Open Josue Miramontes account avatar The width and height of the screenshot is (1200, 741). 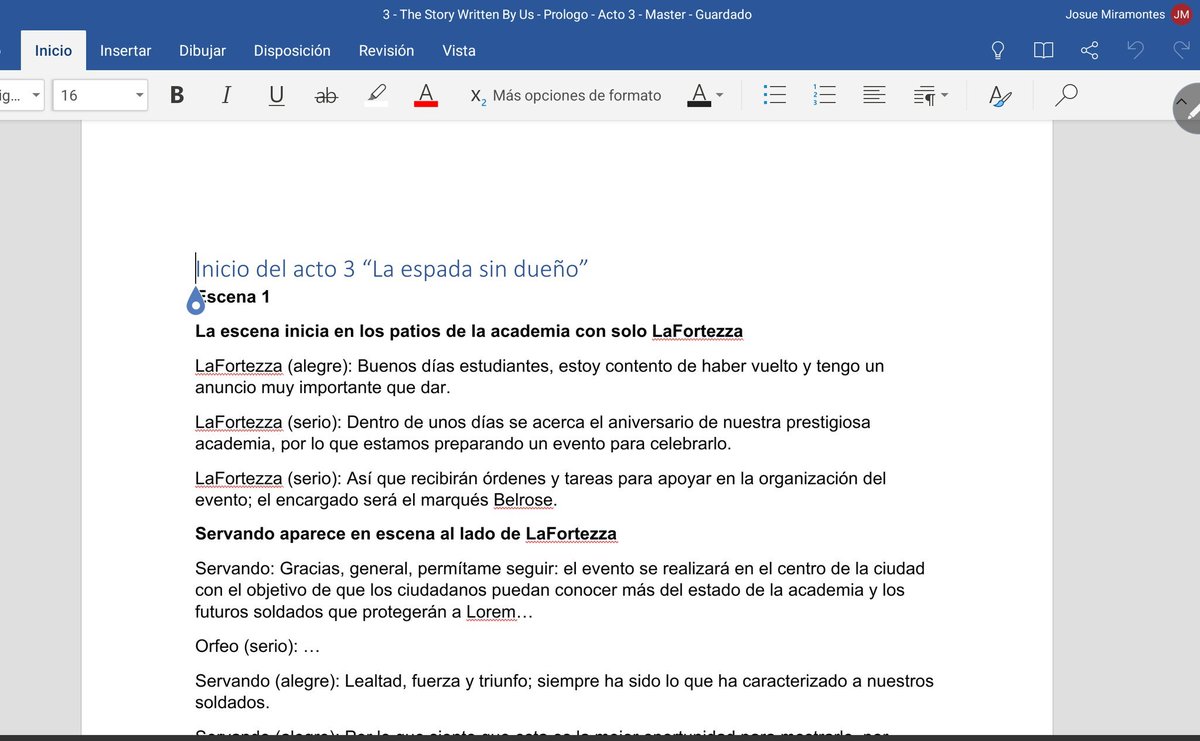point(1181,14)
